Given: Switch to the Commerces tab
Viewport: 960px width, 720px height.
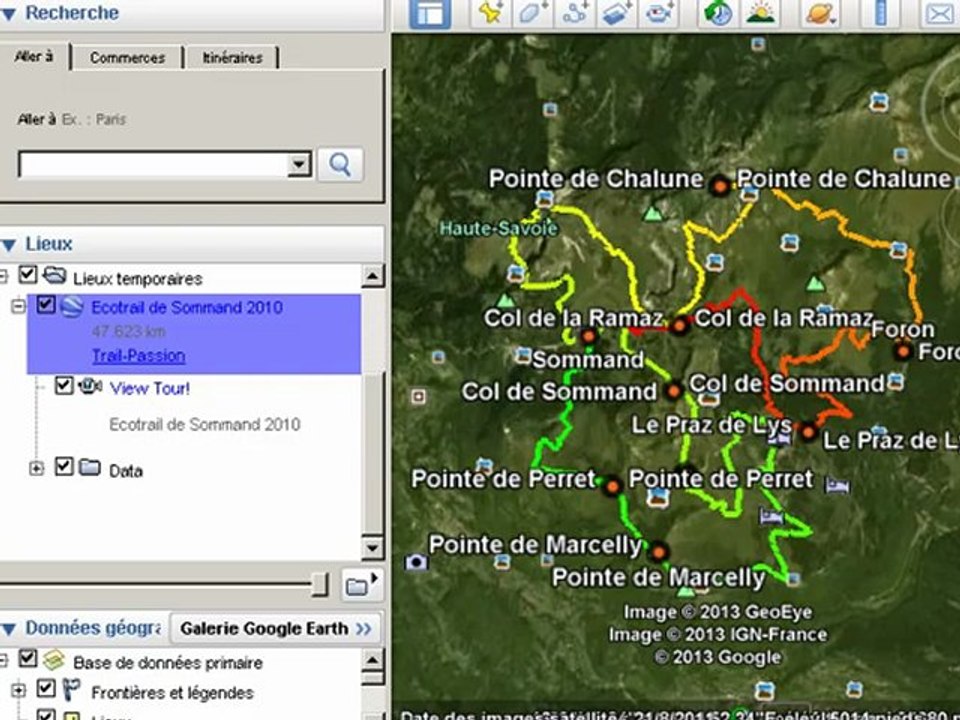Looking at the screenshot, I should pyautogui.click(x=127, y=58).
